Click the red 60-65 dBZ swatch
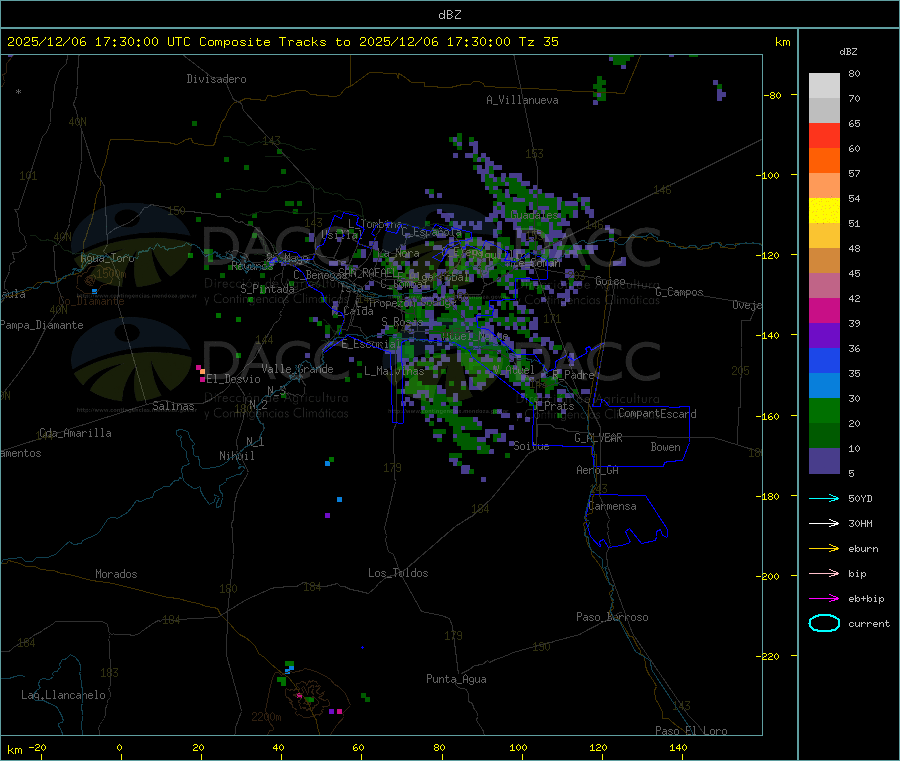Screen dimensions: 900x761 coord(824,136)
